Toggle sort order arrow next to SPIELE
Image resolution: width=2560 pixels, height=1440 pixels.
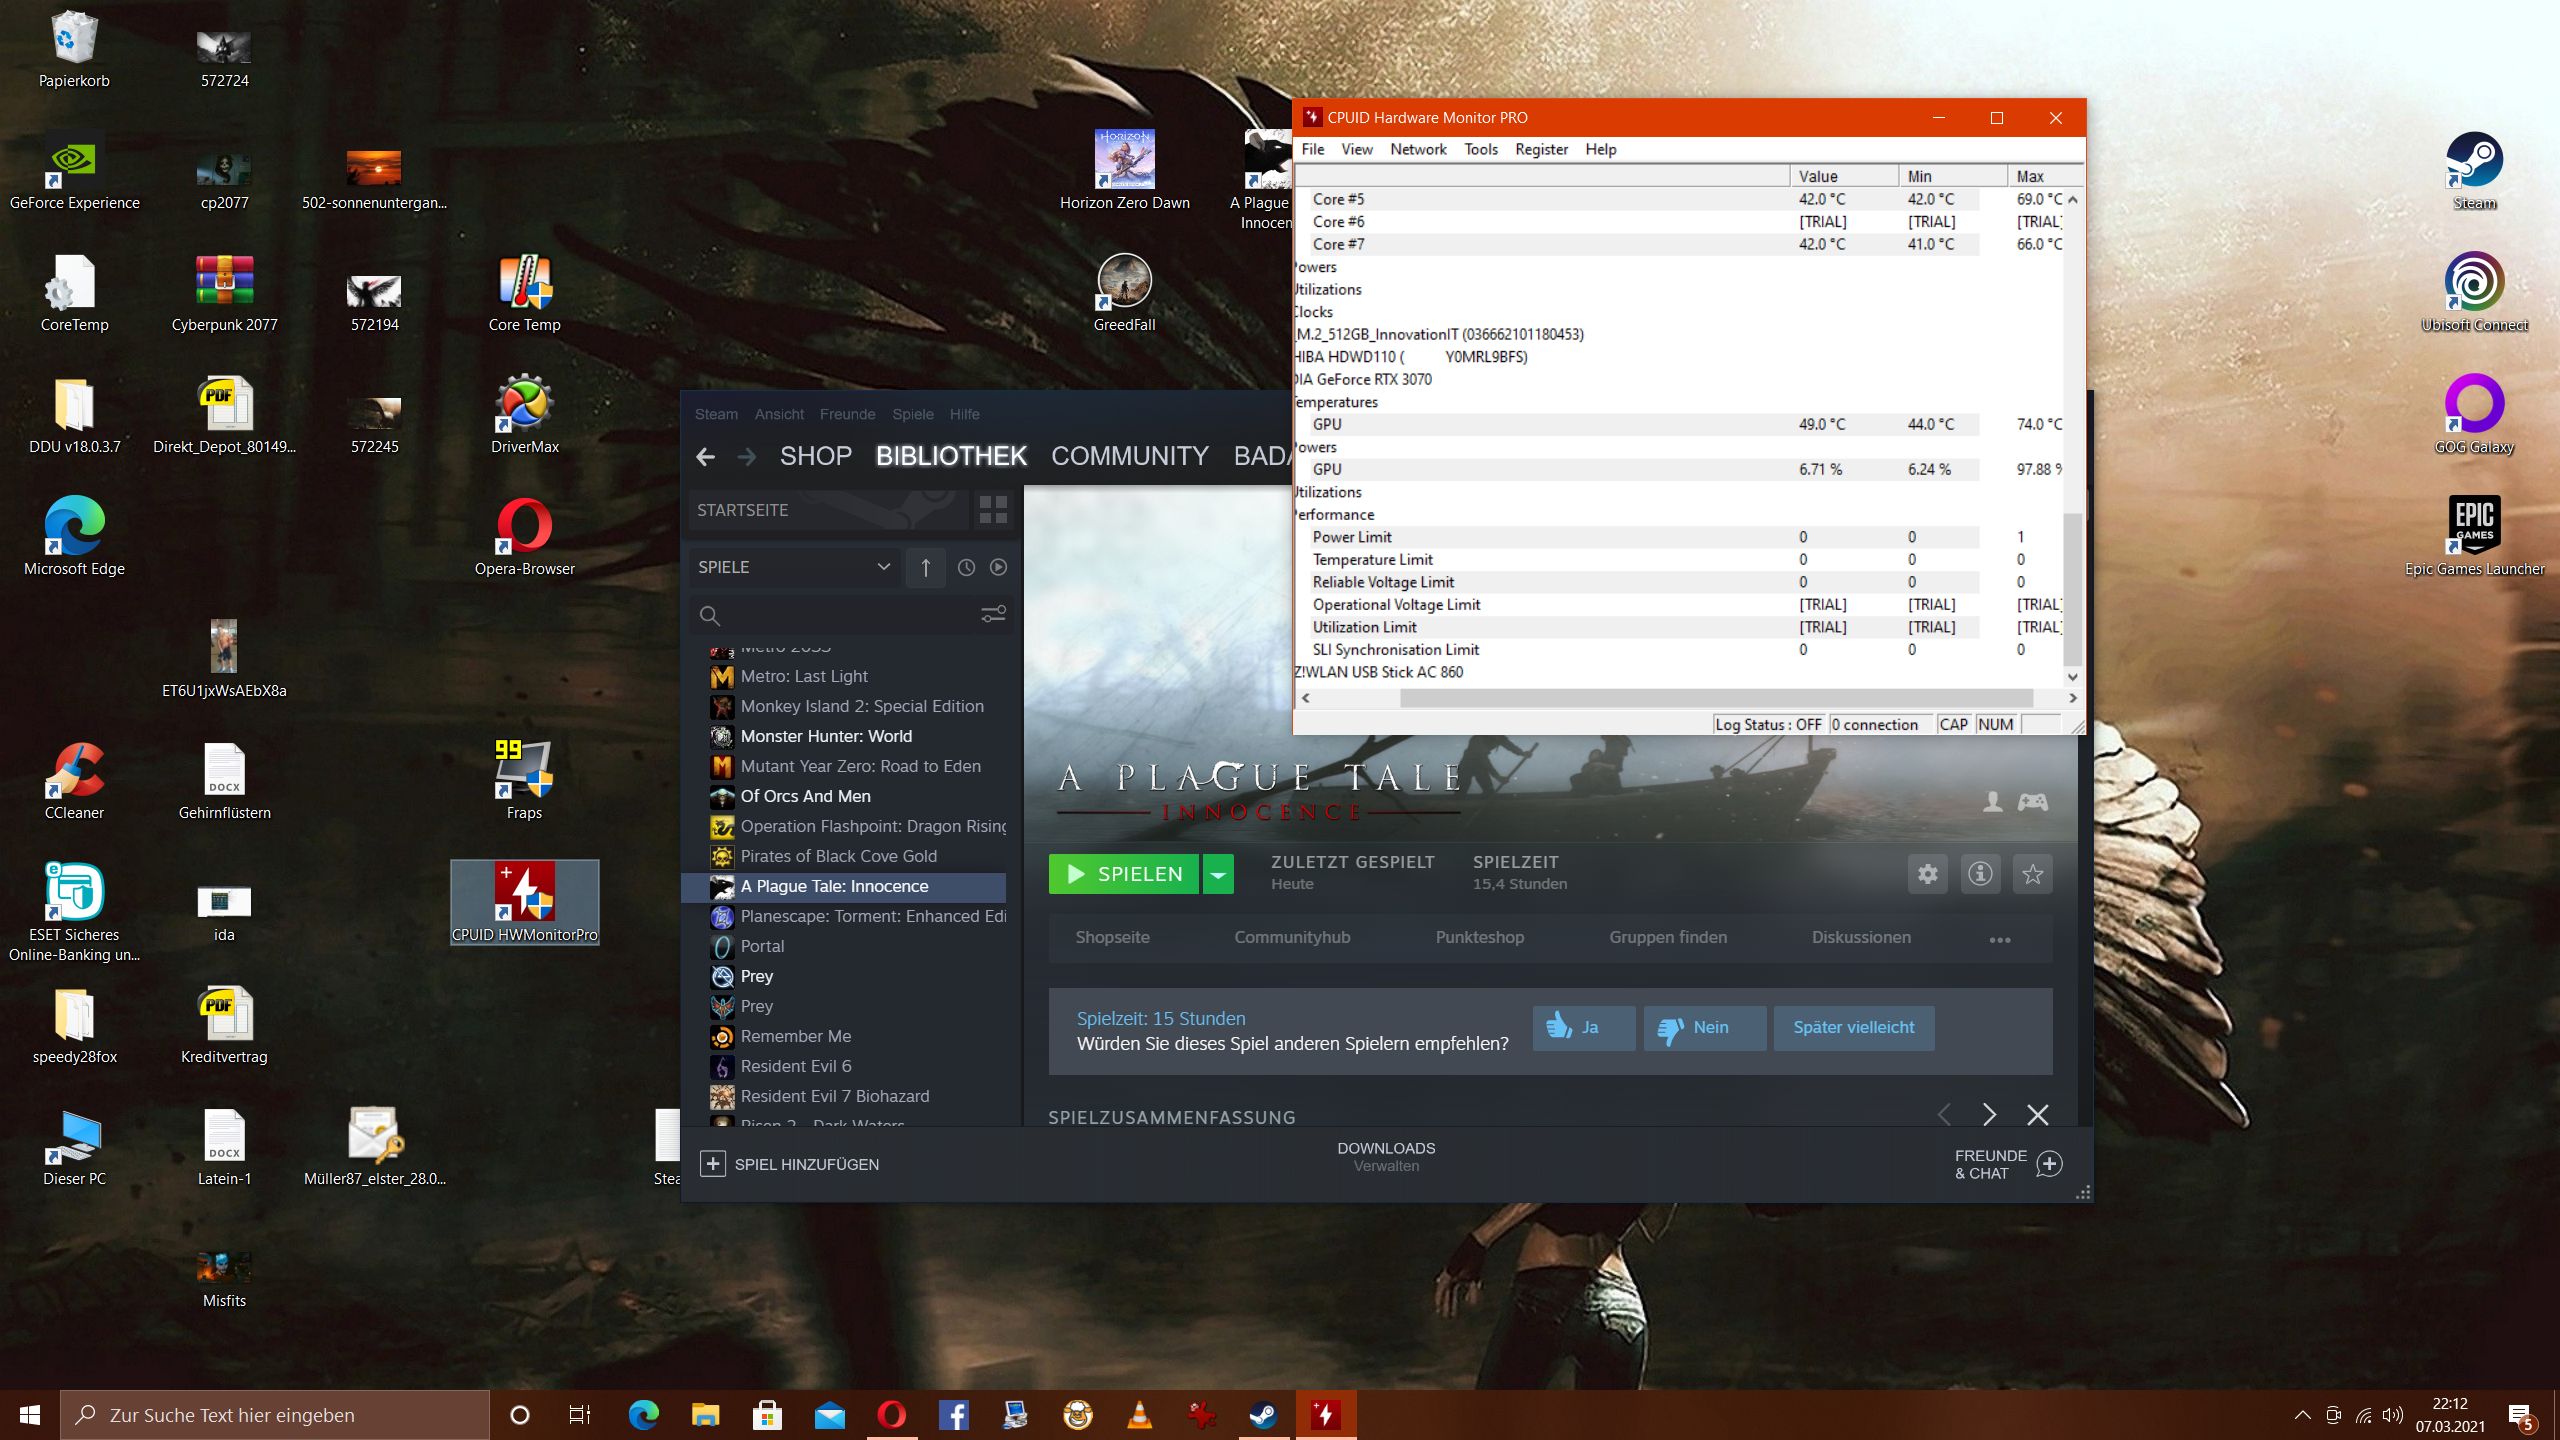tap(926, 567)
